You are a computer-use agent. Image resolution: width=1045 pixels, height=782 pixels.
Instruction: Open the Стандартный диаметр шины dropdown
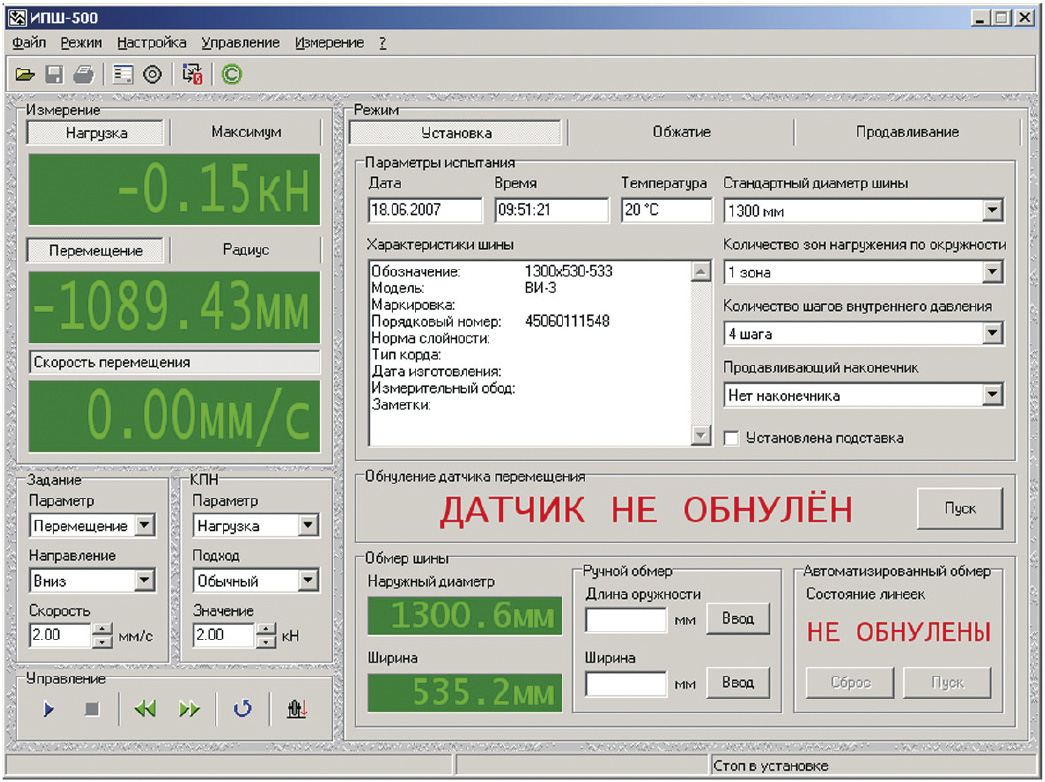(992, 211)
